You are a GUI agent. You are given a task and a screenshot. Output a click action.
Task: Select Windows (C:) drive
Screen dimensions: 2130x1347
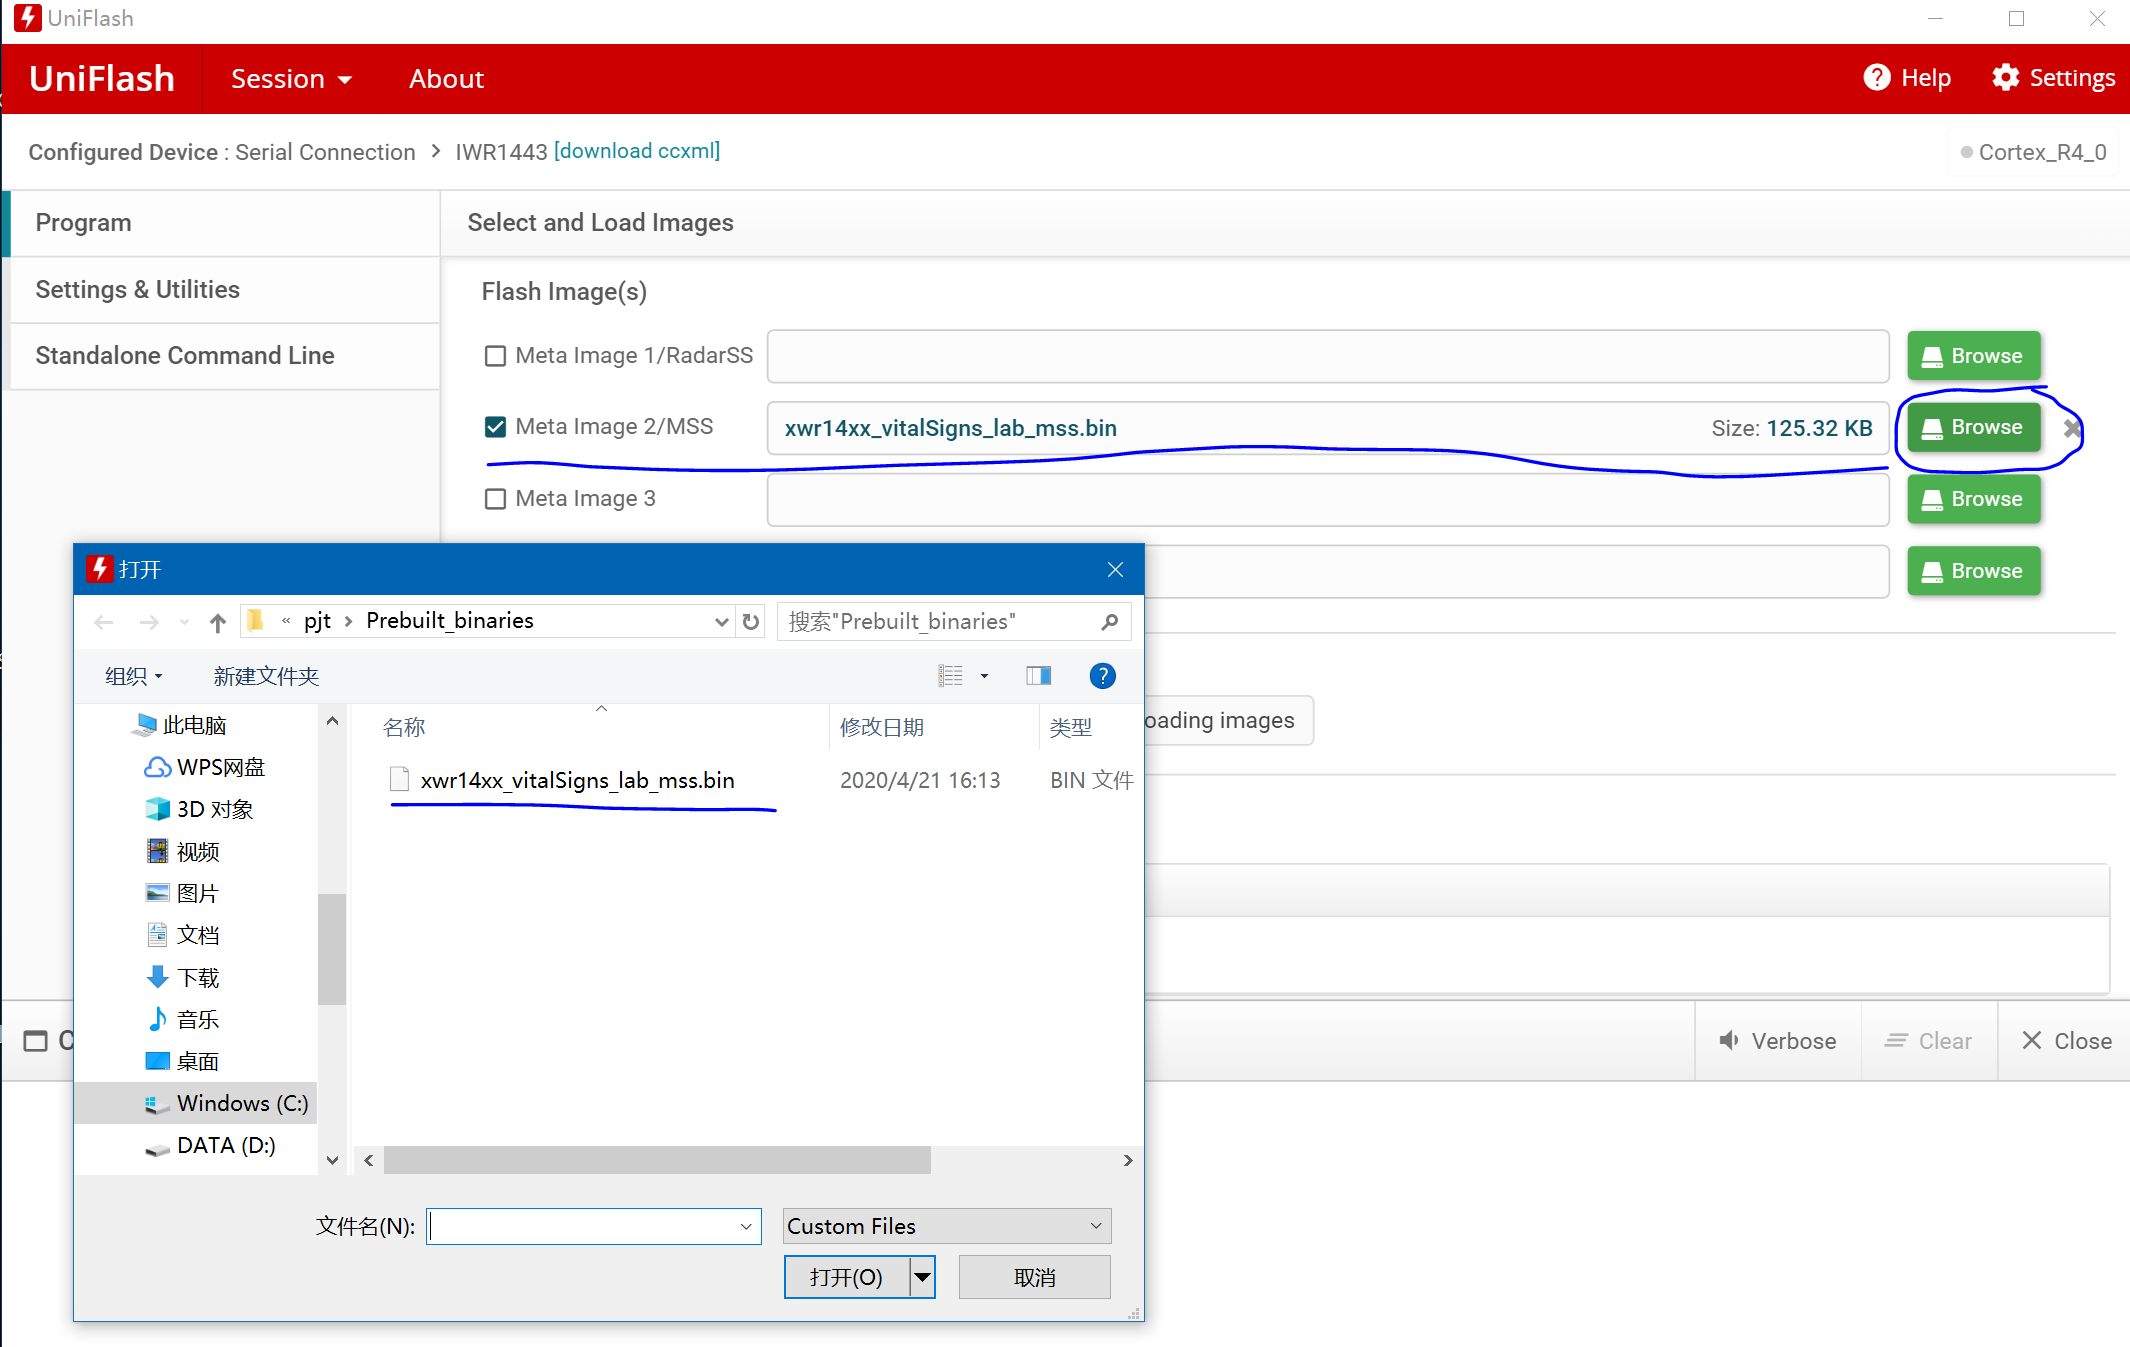[x=196, y=1103]
